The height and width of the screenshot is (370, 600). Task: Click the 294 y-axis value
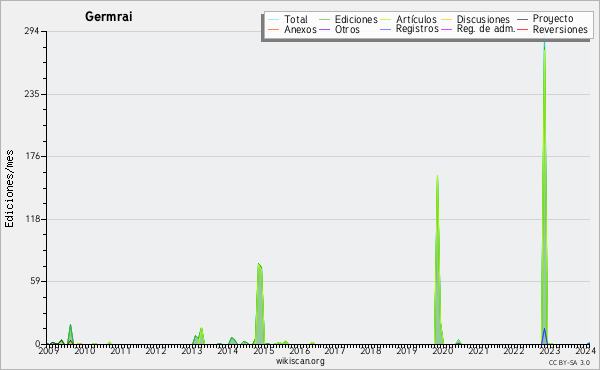click(32, 31)
